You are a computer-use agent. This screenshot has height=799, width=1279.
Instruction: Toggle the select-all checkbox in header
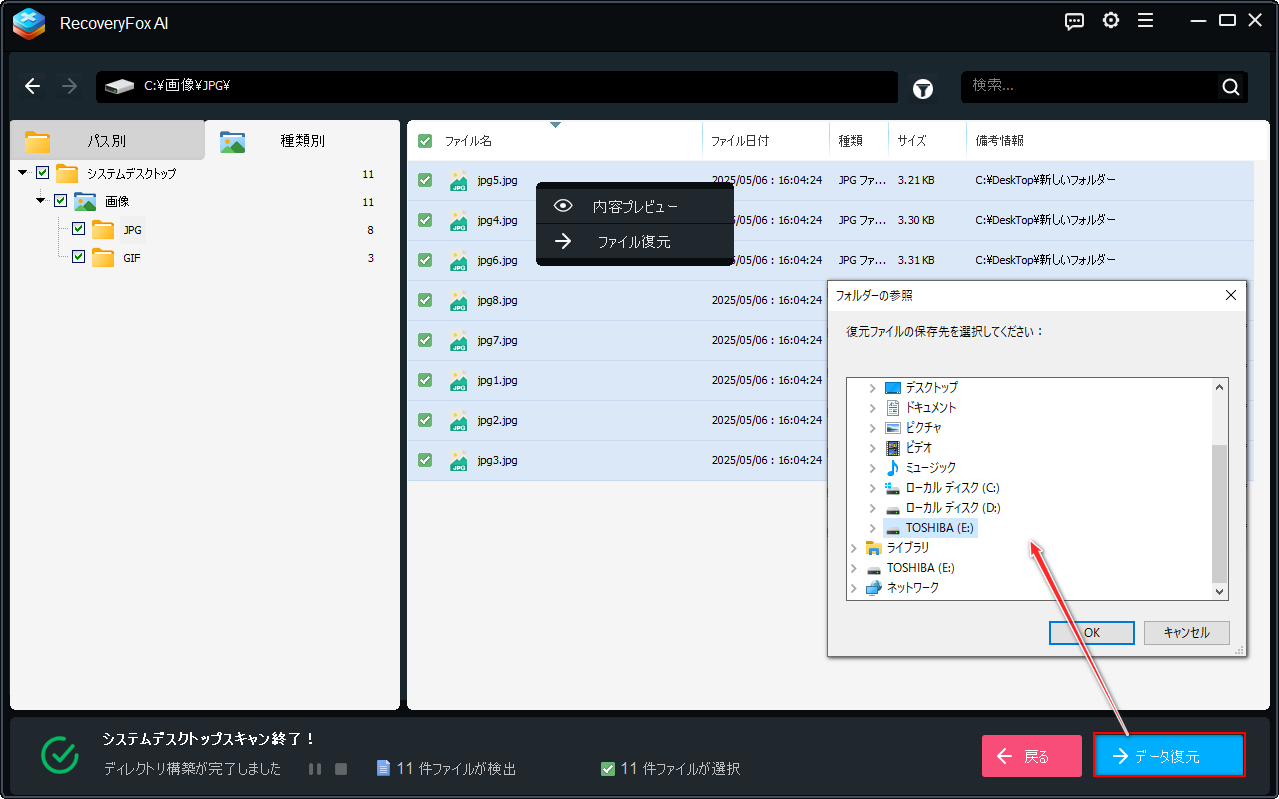tap(425, 141)
